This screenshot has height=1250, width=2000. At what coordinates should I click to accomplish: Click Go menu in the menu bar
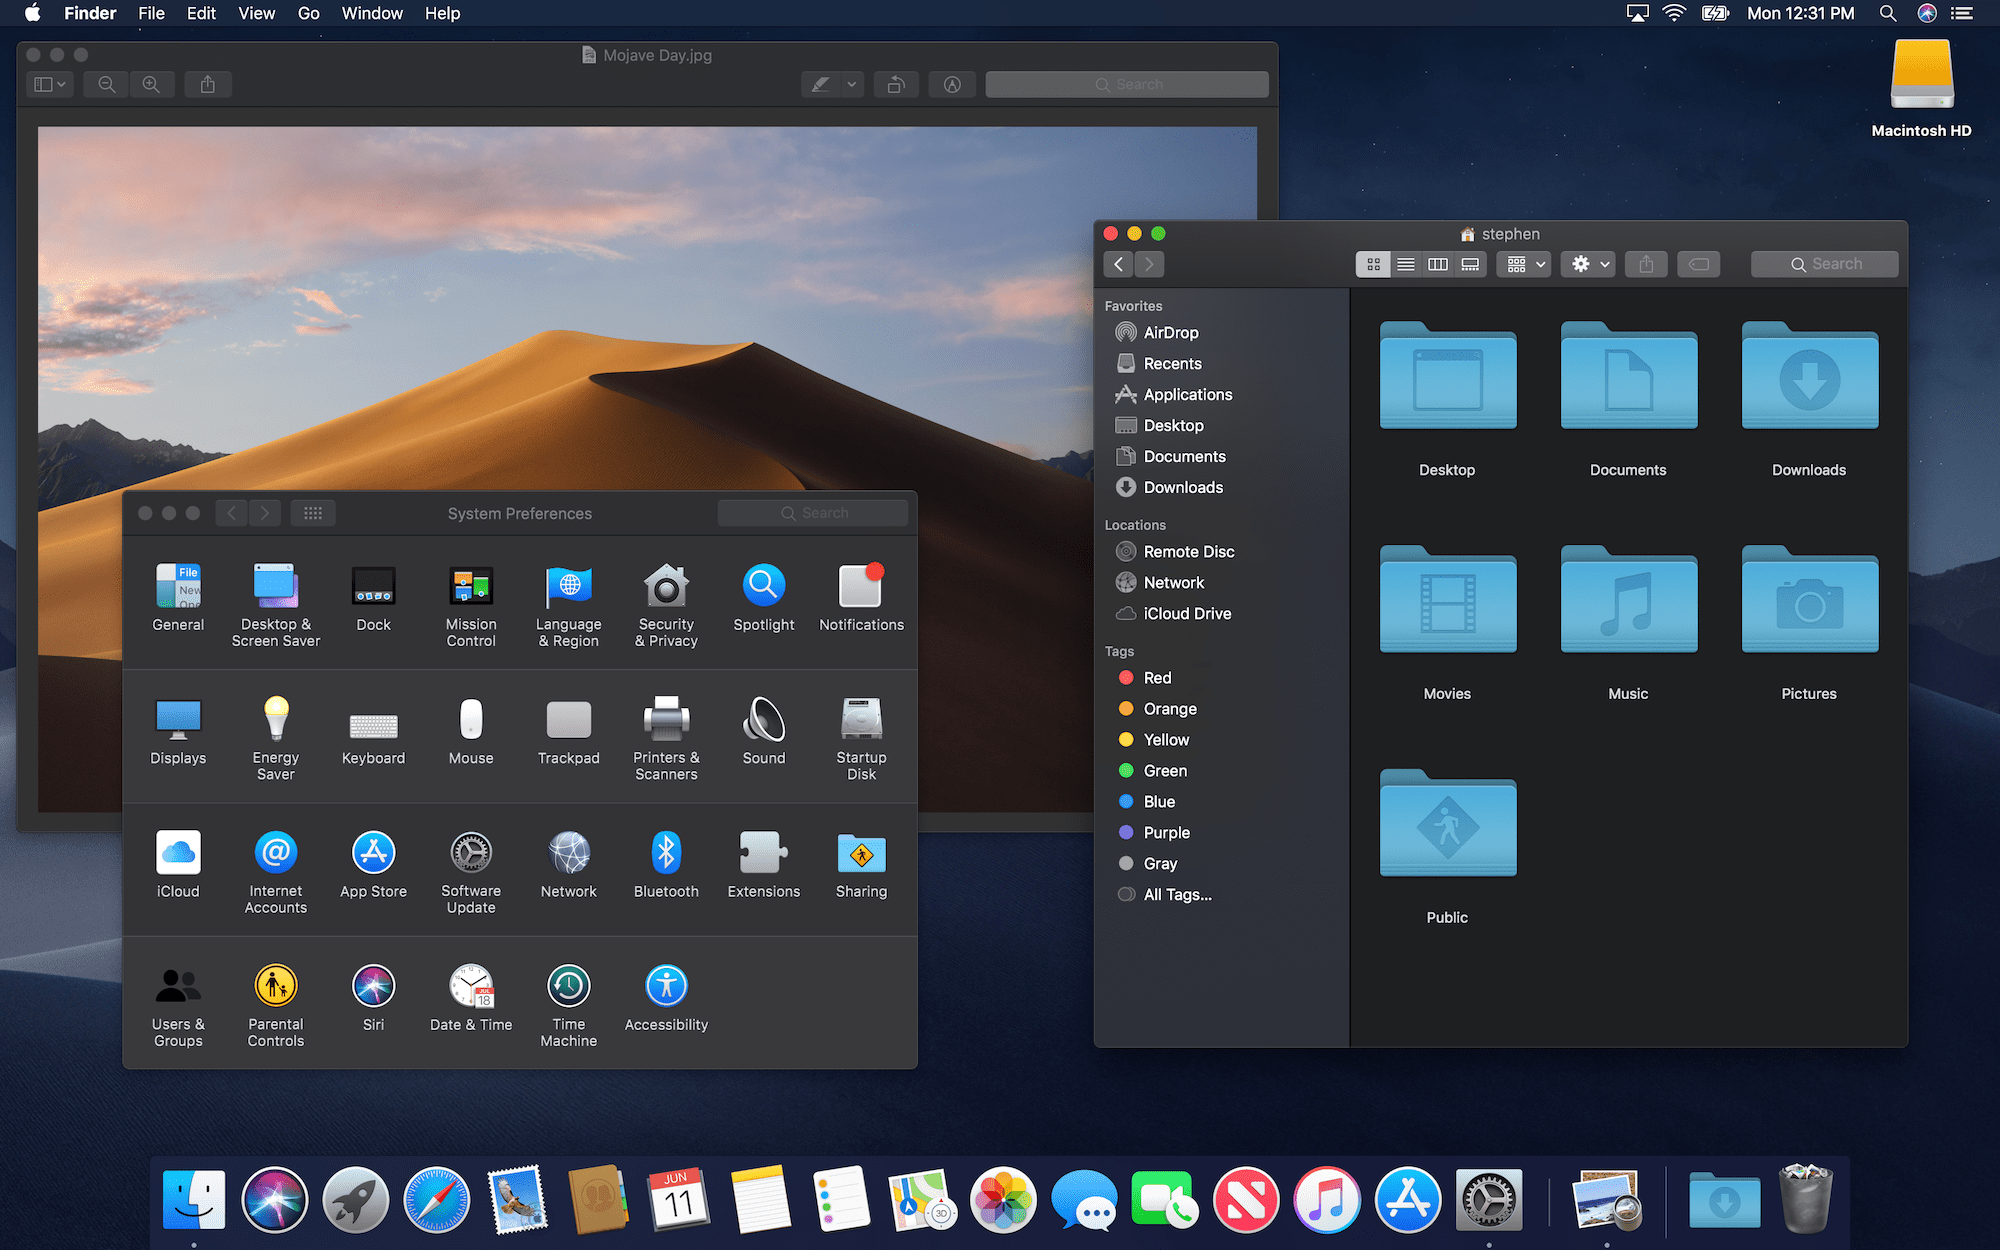[307, 13]
